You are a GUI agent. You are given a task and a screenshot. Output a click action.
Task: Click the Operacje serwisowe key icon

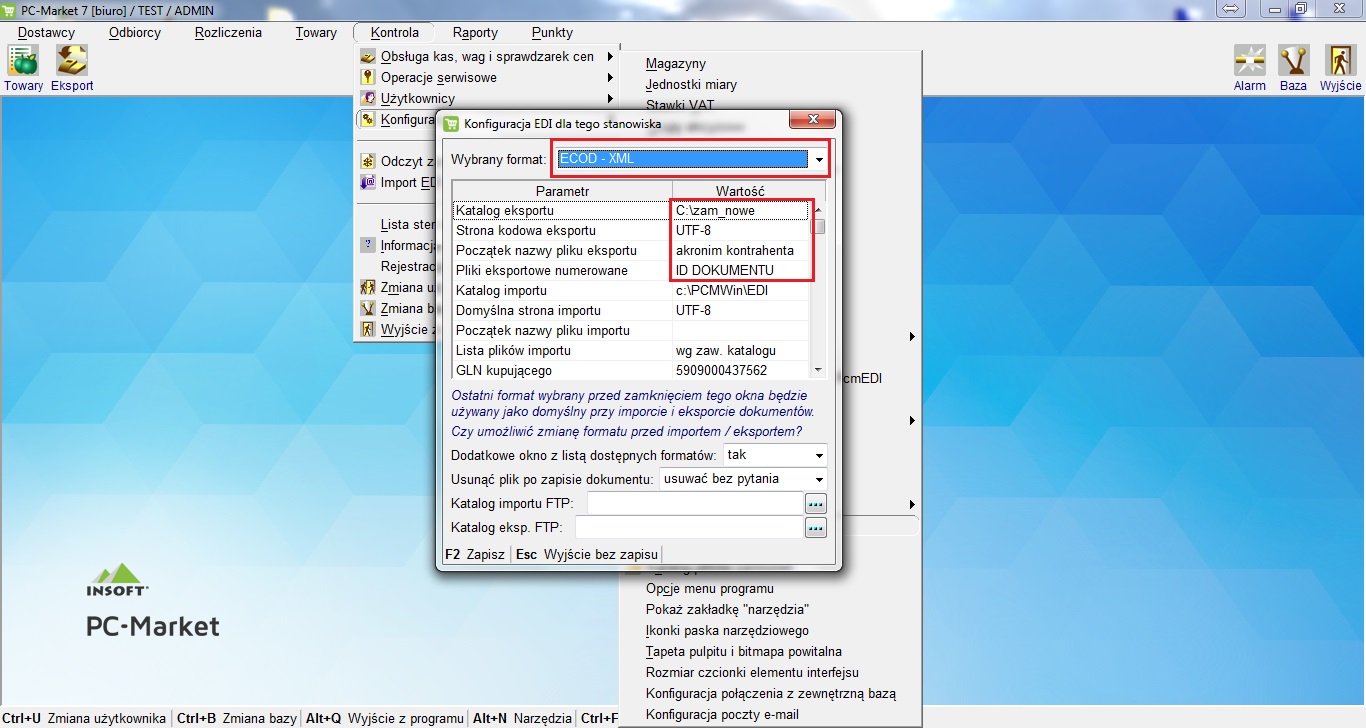click(368, 78)
